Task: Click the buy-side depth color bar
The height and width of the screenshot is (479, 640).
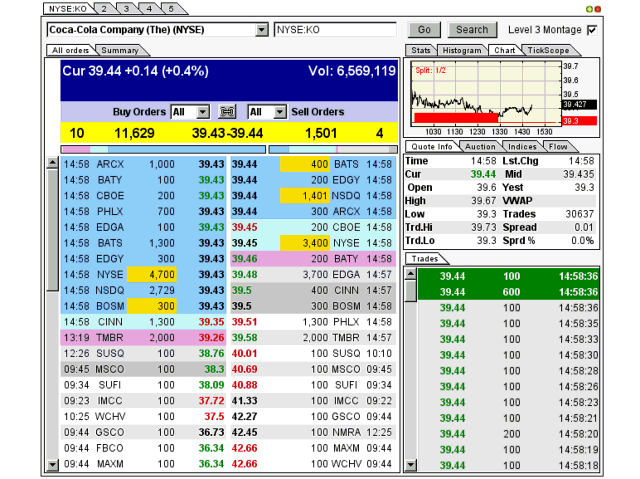Action: pyautogui.click(x=163, y=149)
